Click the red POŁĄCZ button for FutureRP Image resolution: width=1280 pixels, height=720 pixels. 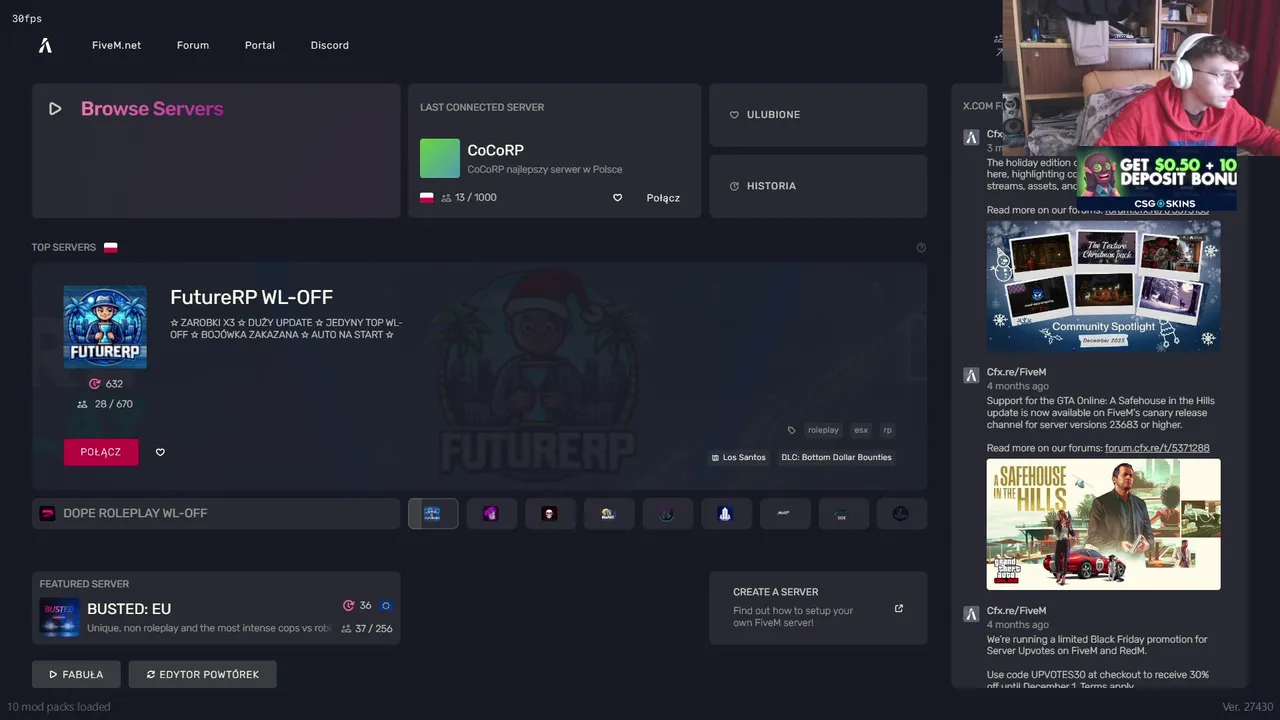tap(101, 452)
